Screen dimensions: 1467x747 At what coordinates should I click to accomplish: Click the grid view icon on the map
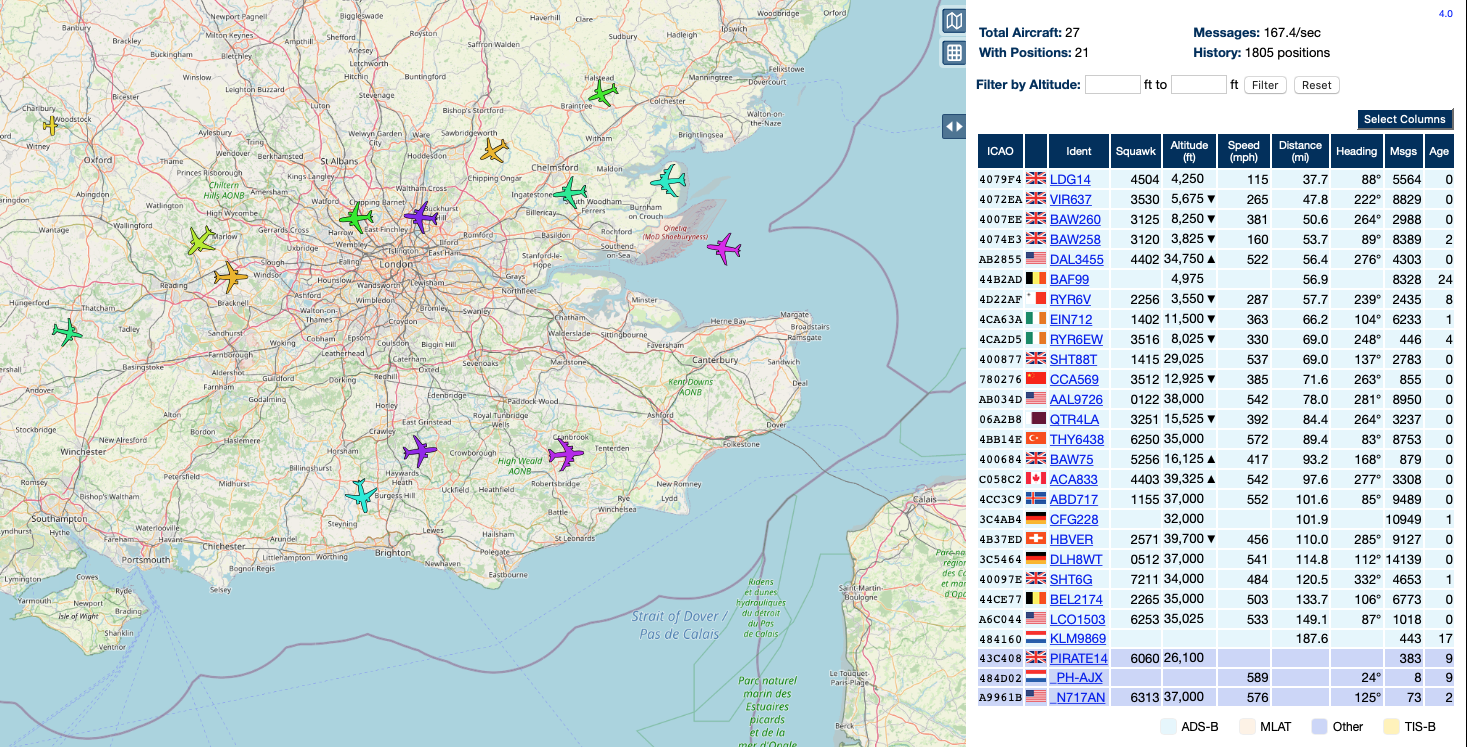(x=954, y=53)
